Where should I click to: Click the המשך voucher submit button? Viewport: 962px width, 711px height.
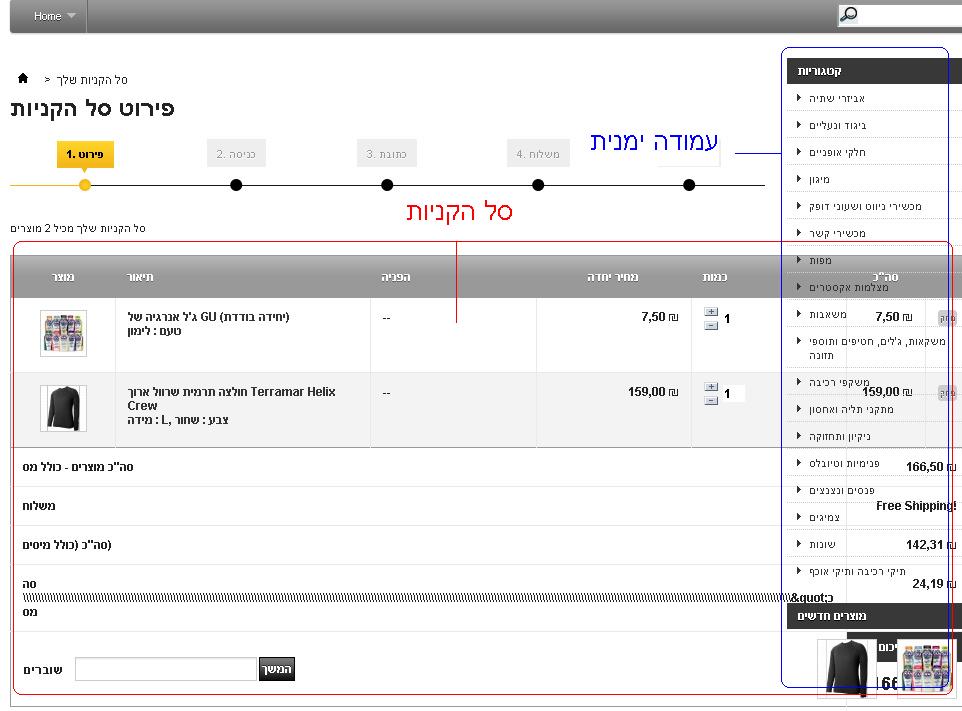(277, 669)
